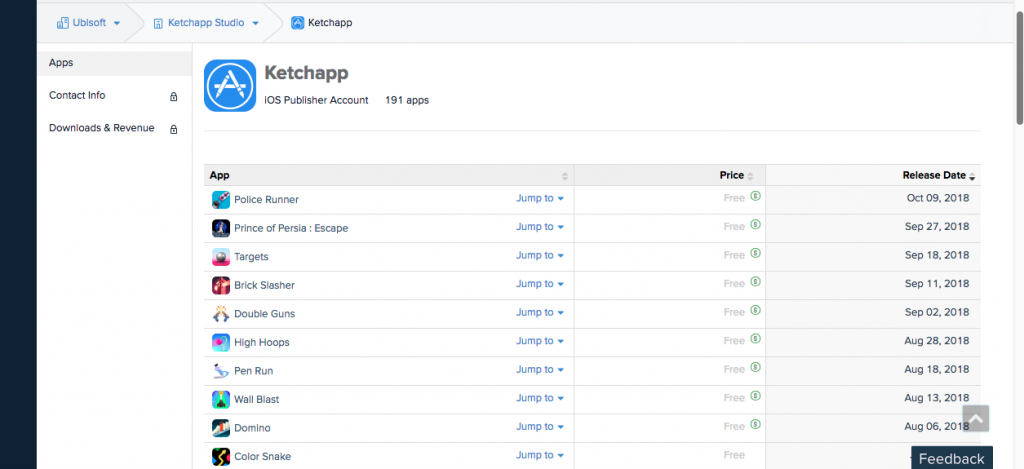This screenshot has height=469, width=1024.
Task: Click the Police Runner app icon
Action: click(221, 200)
